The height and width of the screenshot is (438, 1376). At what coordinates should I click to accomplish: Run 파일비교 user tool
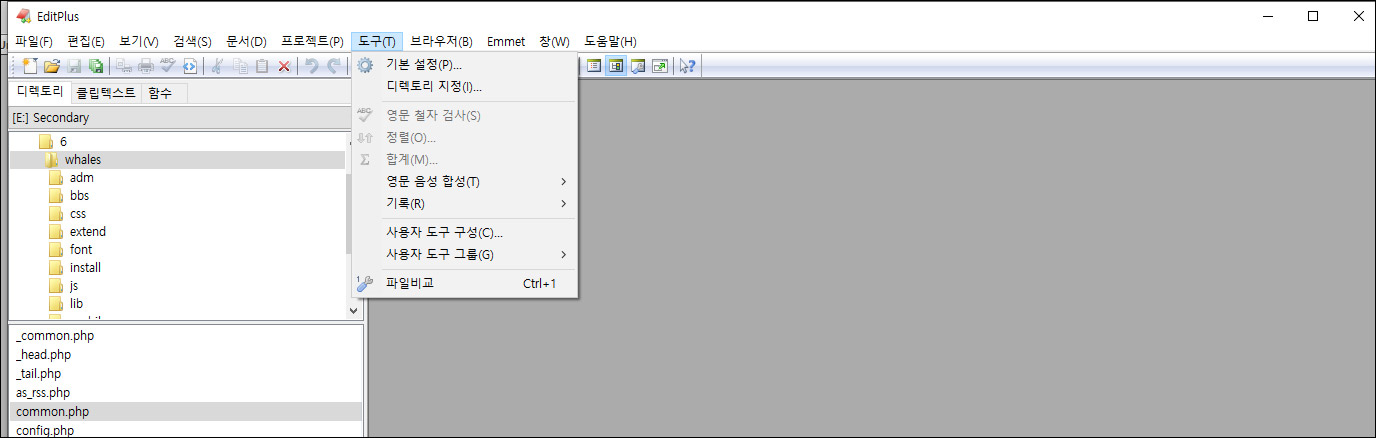pos(465,284)
